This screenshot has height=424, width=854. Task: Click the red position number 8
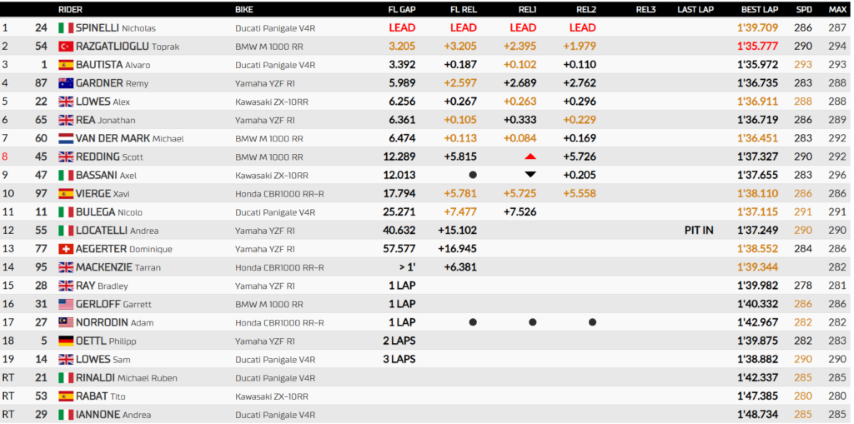click(x=5, y=157)
